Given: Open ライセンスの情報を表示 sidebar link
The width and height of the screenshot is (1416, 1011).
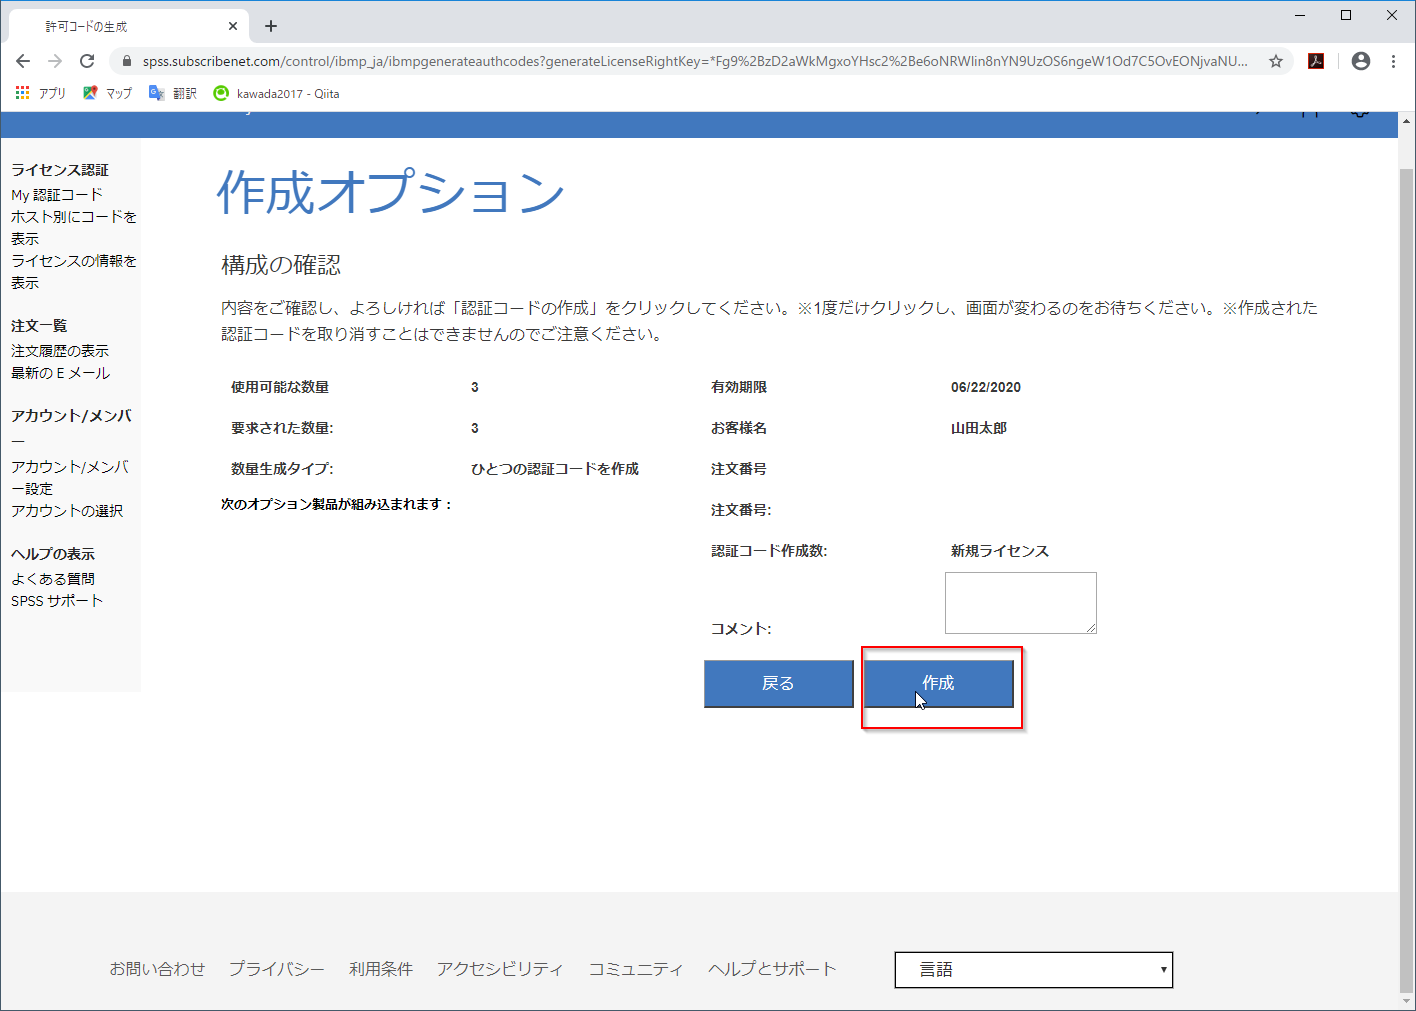Looking at the screenshot, I should pos(74,271).
